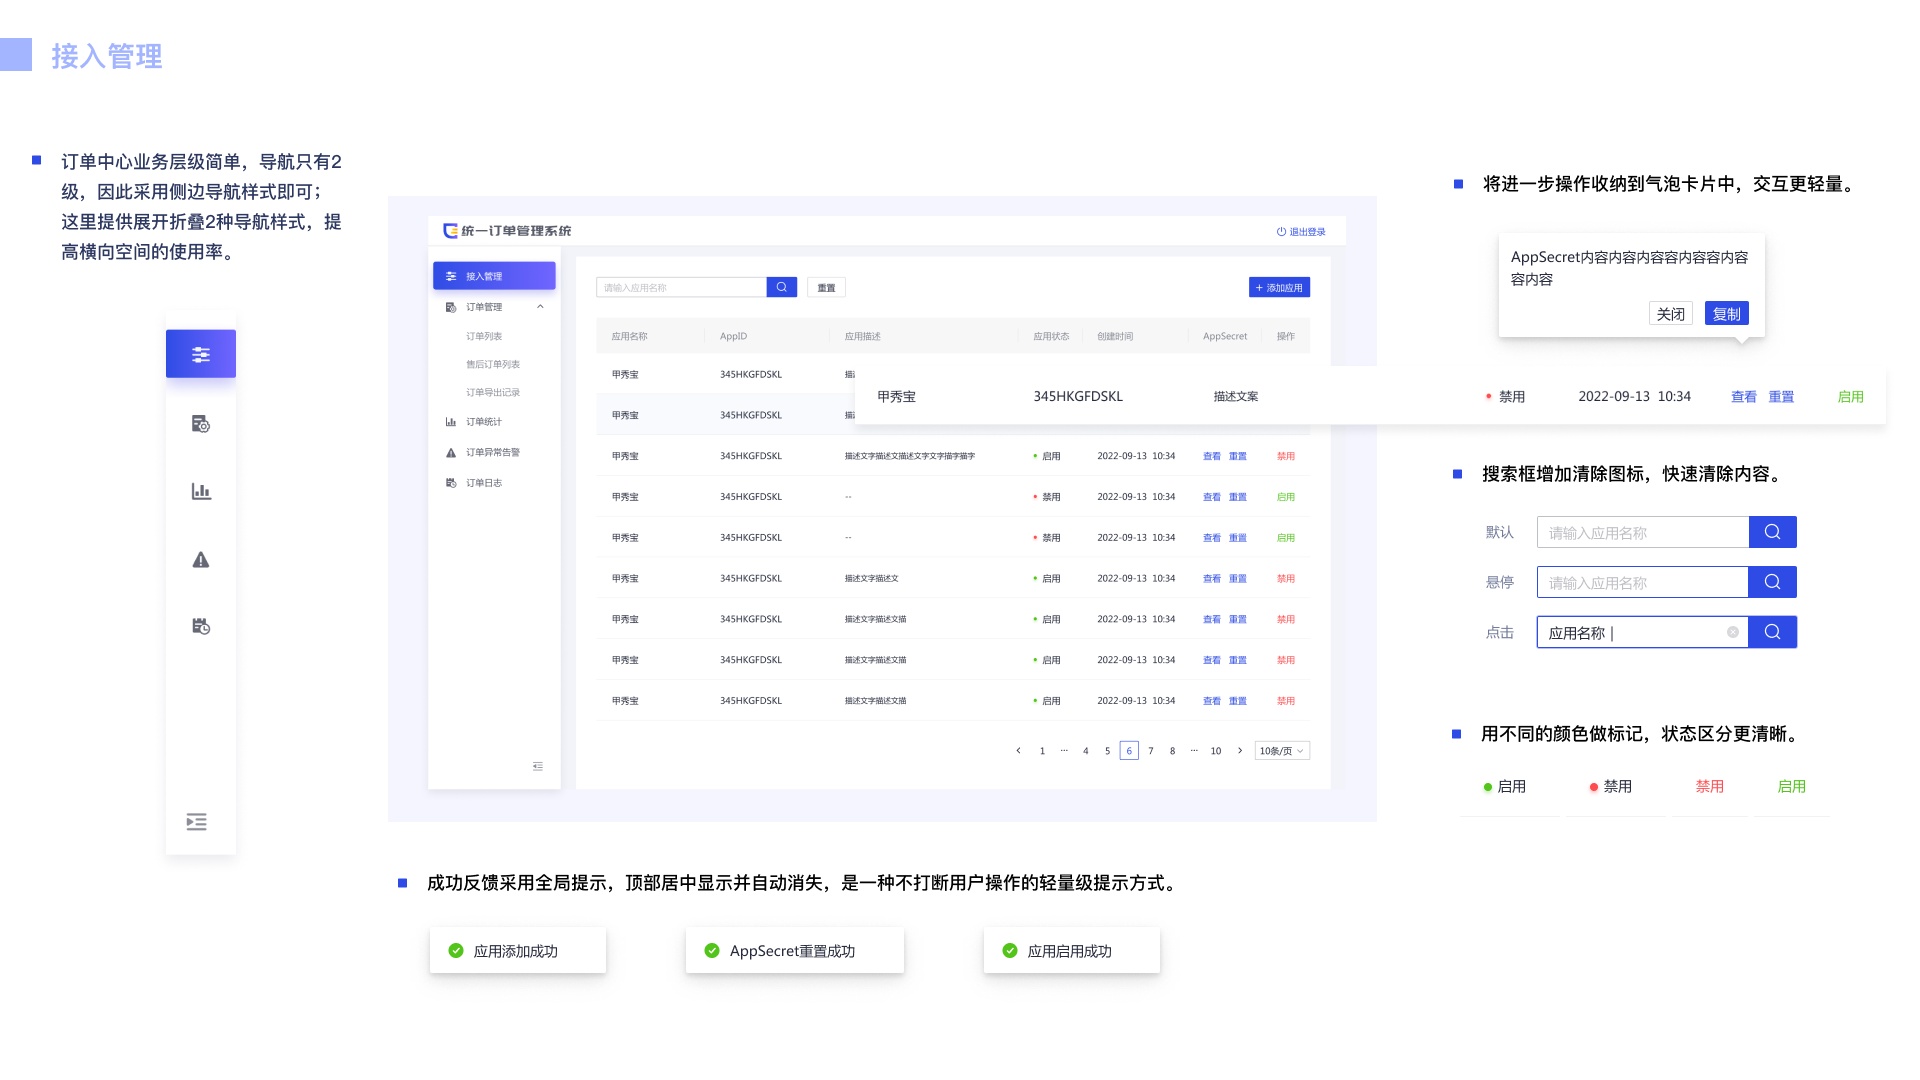This screenshot has height=1080, width=1920.
Task: Click the order management icon in collapsed sidebar
Action: coord(201,424)
